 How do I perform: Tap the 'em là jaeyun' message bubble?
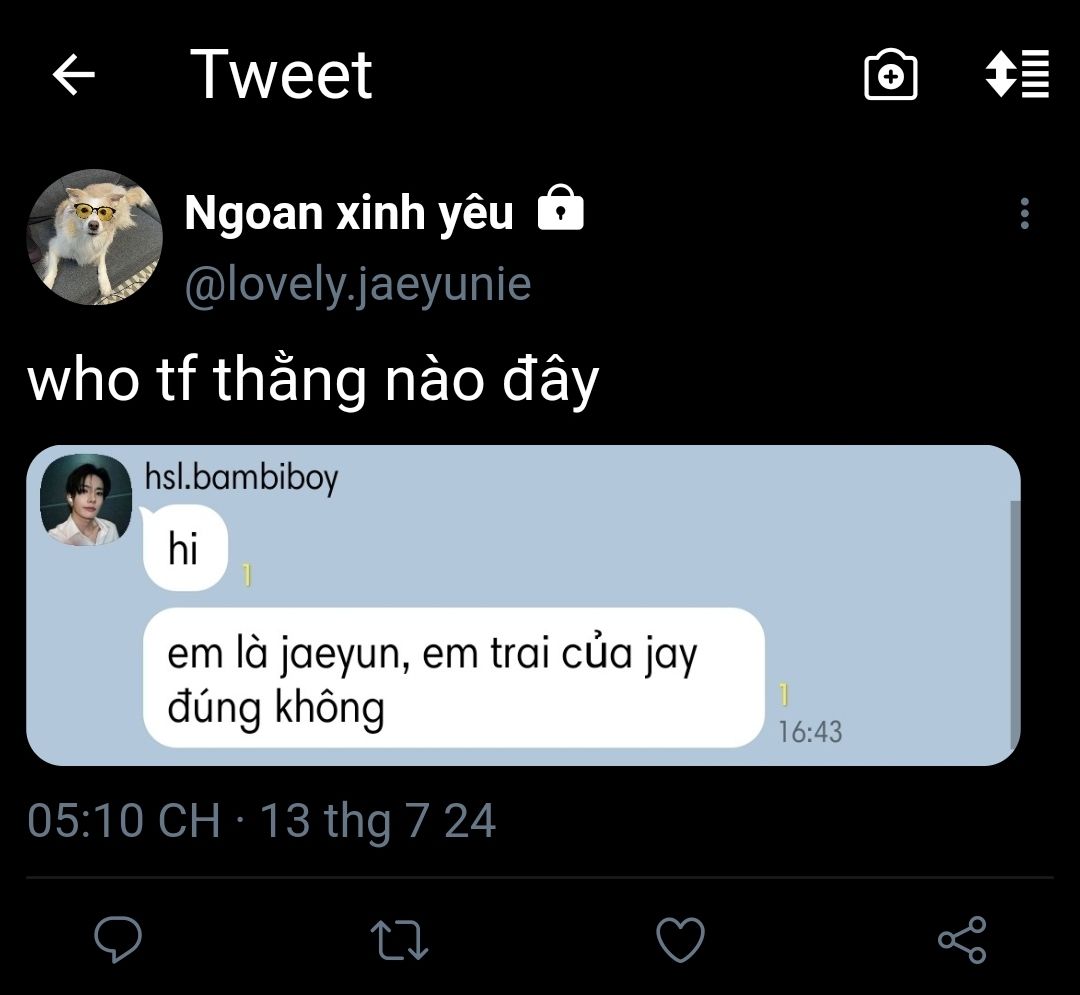(454, 678)
